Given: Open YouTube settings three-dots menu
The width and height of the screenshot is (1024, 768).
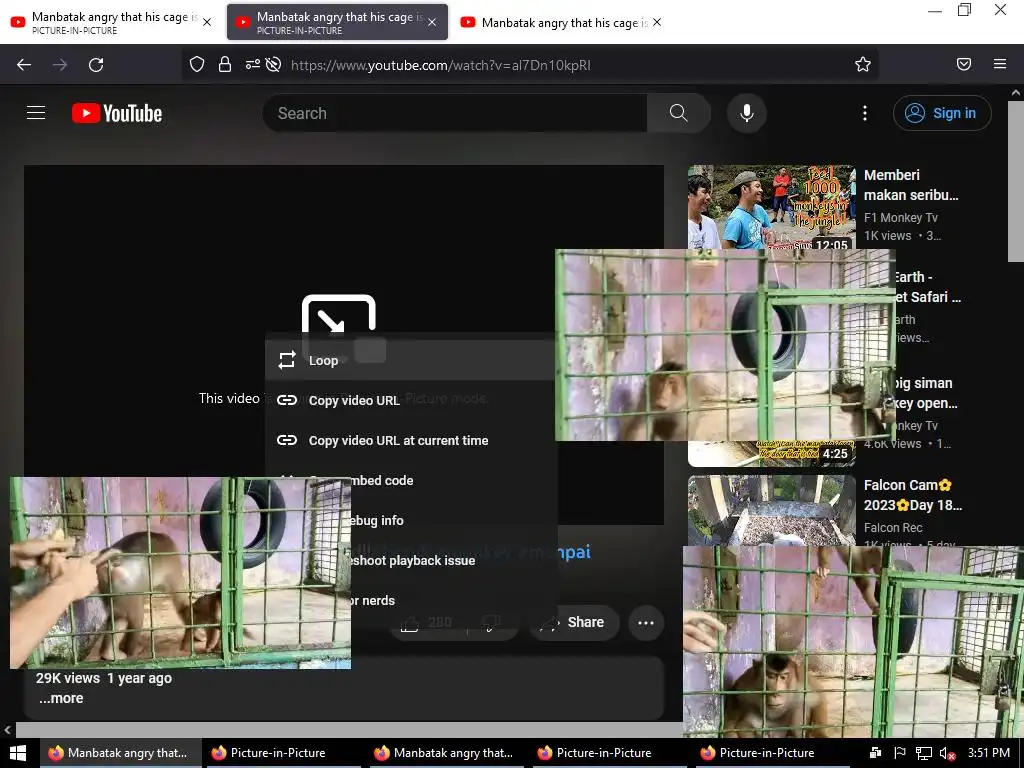Looking at the screenshot, I should click(865, 113).
